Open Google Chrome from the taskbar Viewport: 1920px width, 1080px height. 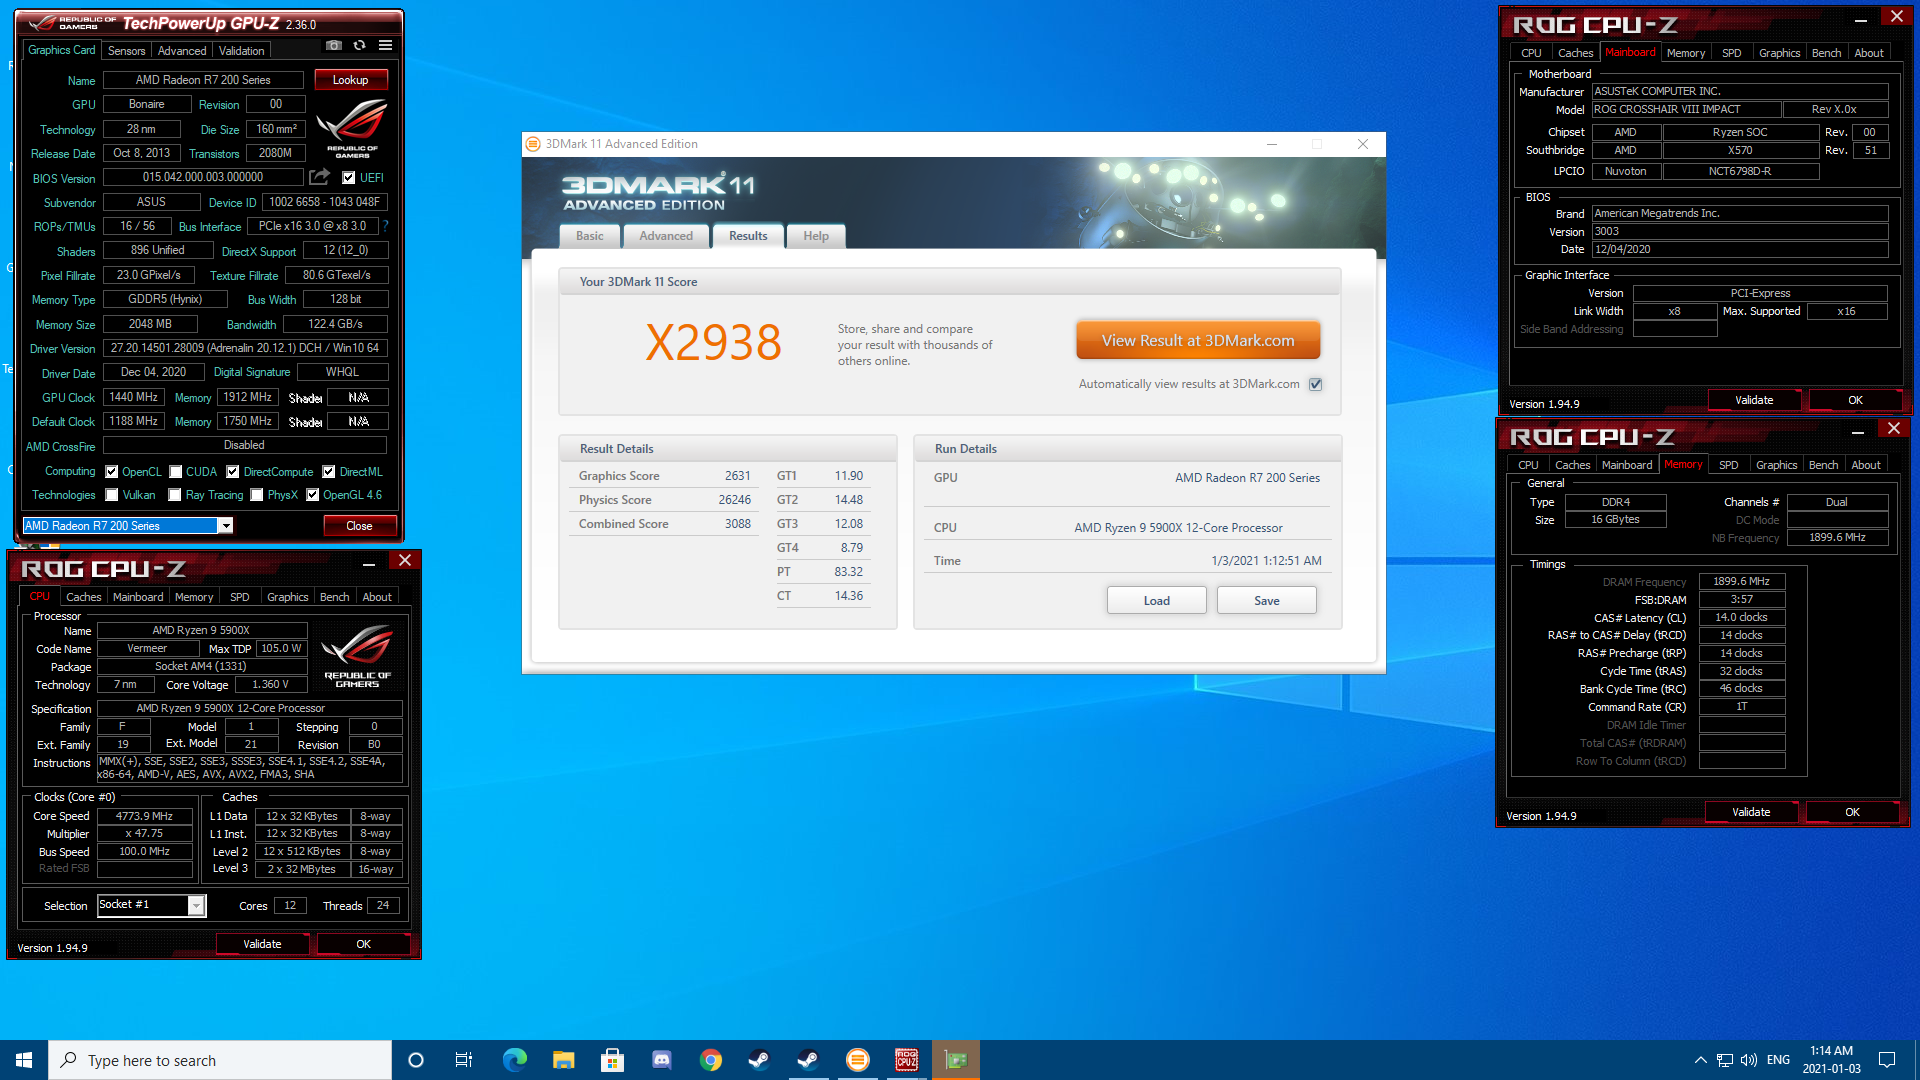(x=710, y=1060)
